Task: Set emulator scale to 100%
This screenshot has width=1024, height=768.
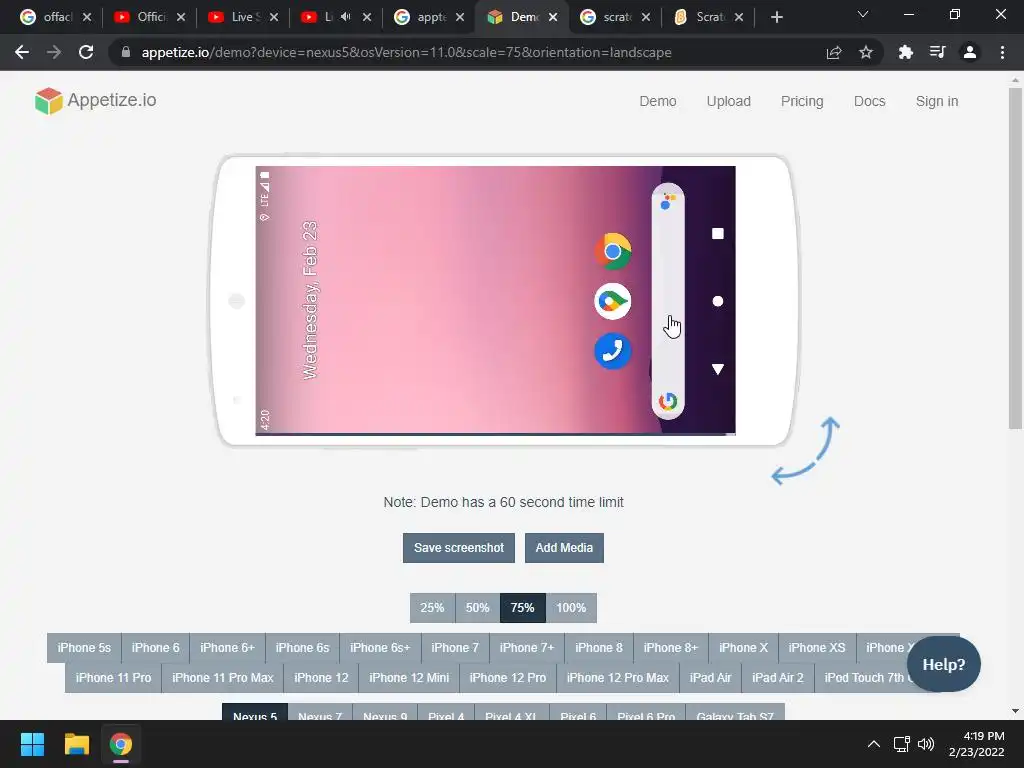Action: point(571,608)
